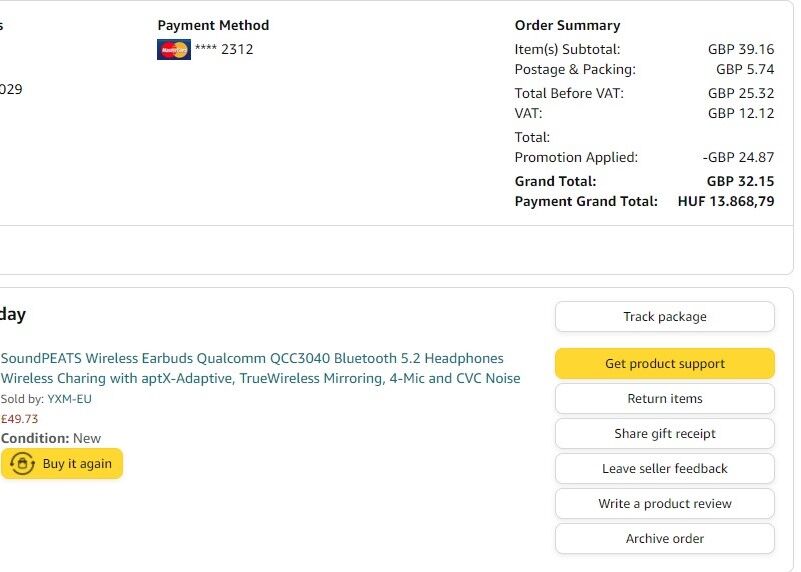The height and width of the screenshot is (572, 801).
Task: Select the Item(s) Subtotal GBP 39.16 value
Action: tap(740, 49)
